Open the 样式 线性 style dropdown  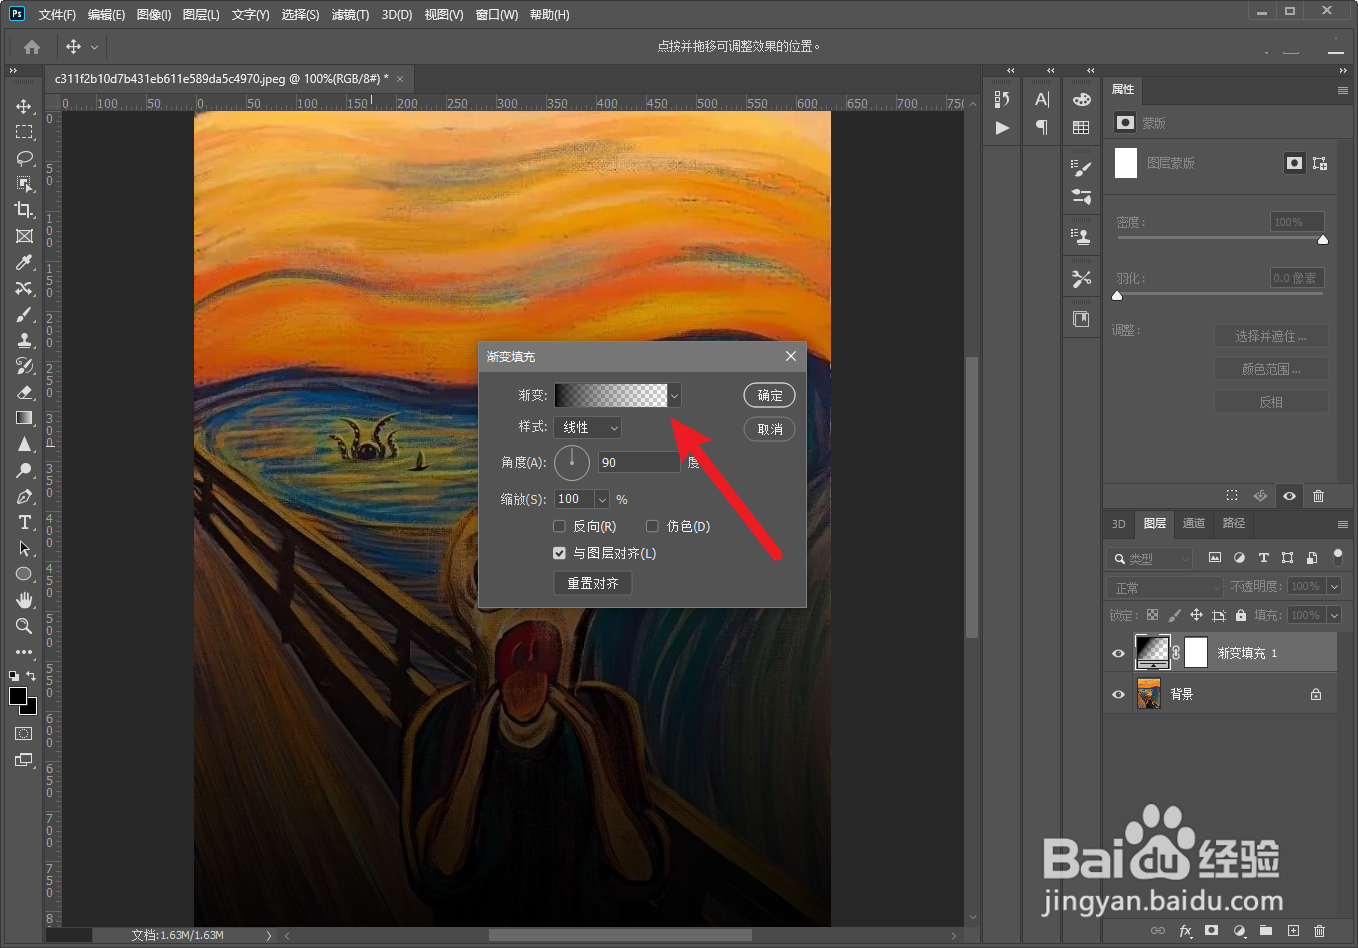tap(588, 427)
